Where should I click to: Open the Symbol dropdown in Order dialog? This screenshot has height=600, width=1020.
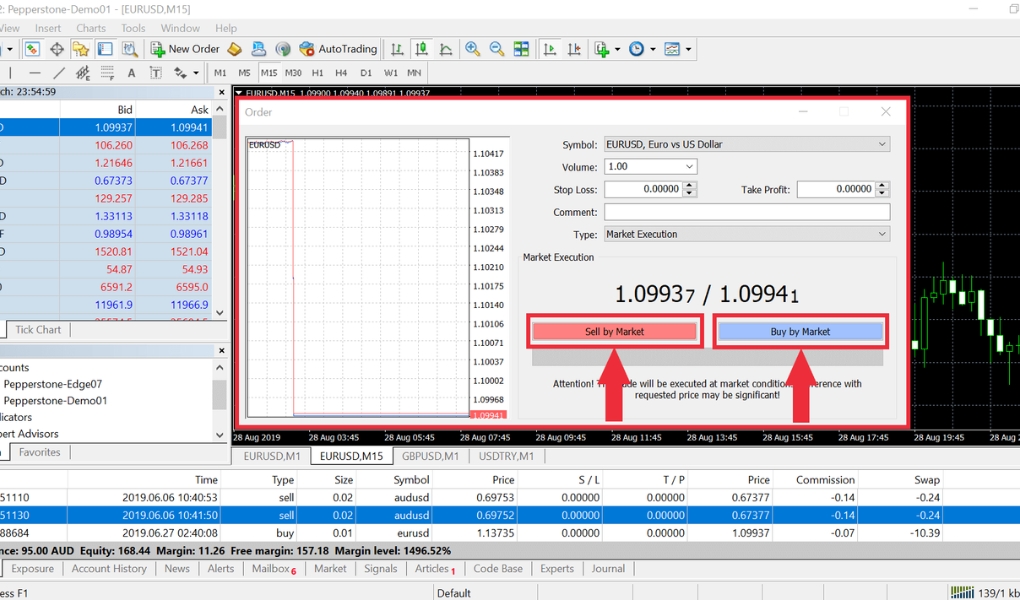click(747, 144)
